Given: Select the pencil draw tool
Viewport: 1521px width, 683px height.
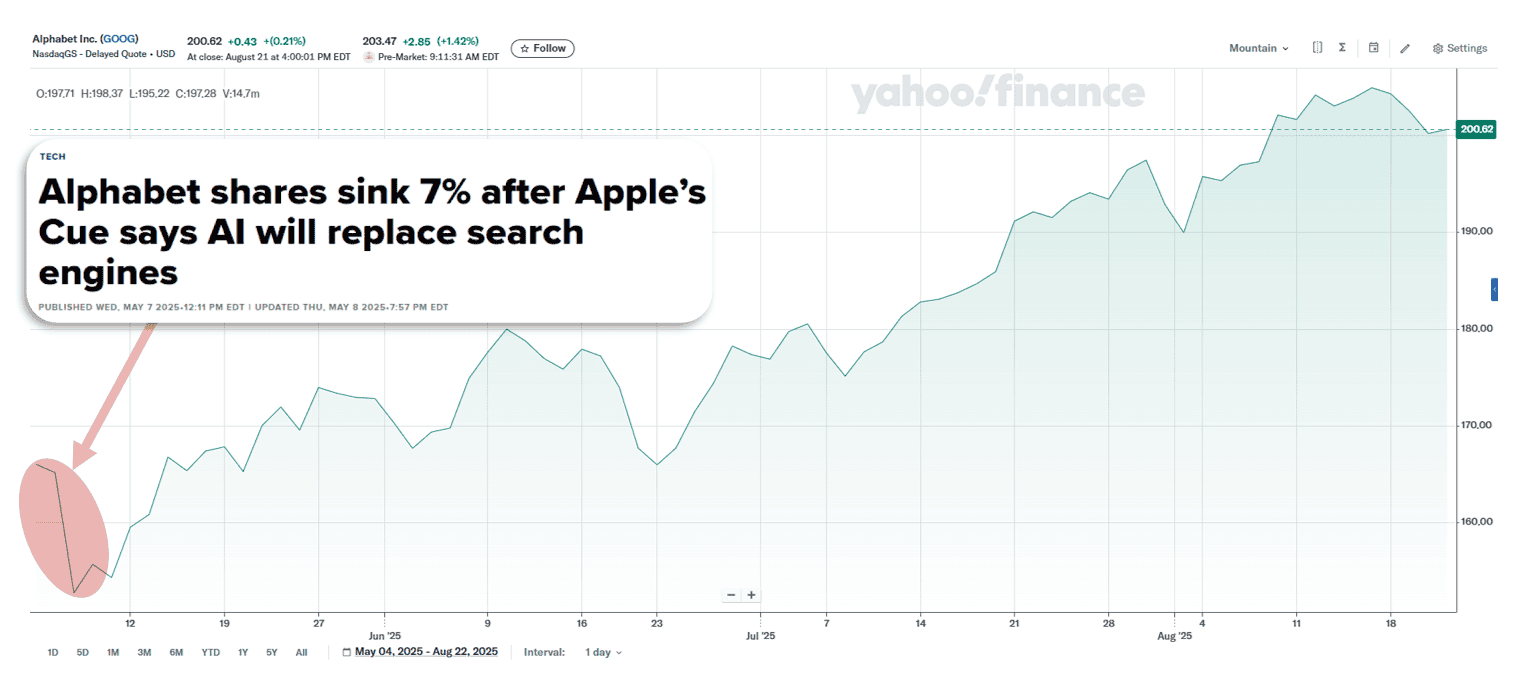Looking at the screenshot, I should pyautogui.click(x=1405, y=48).
